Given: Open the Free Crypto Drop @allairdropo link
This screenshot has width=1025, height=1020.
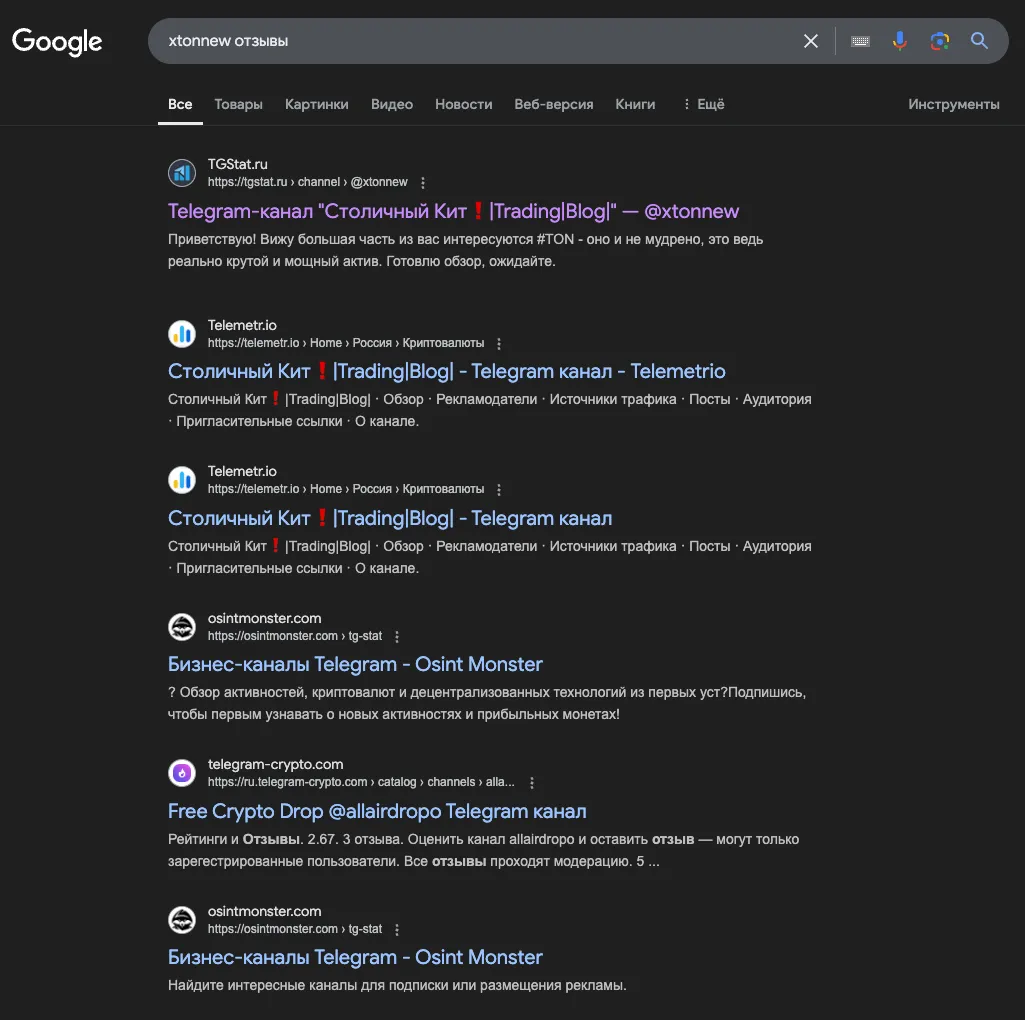Looking at the screenshot, I should point(377,811).
